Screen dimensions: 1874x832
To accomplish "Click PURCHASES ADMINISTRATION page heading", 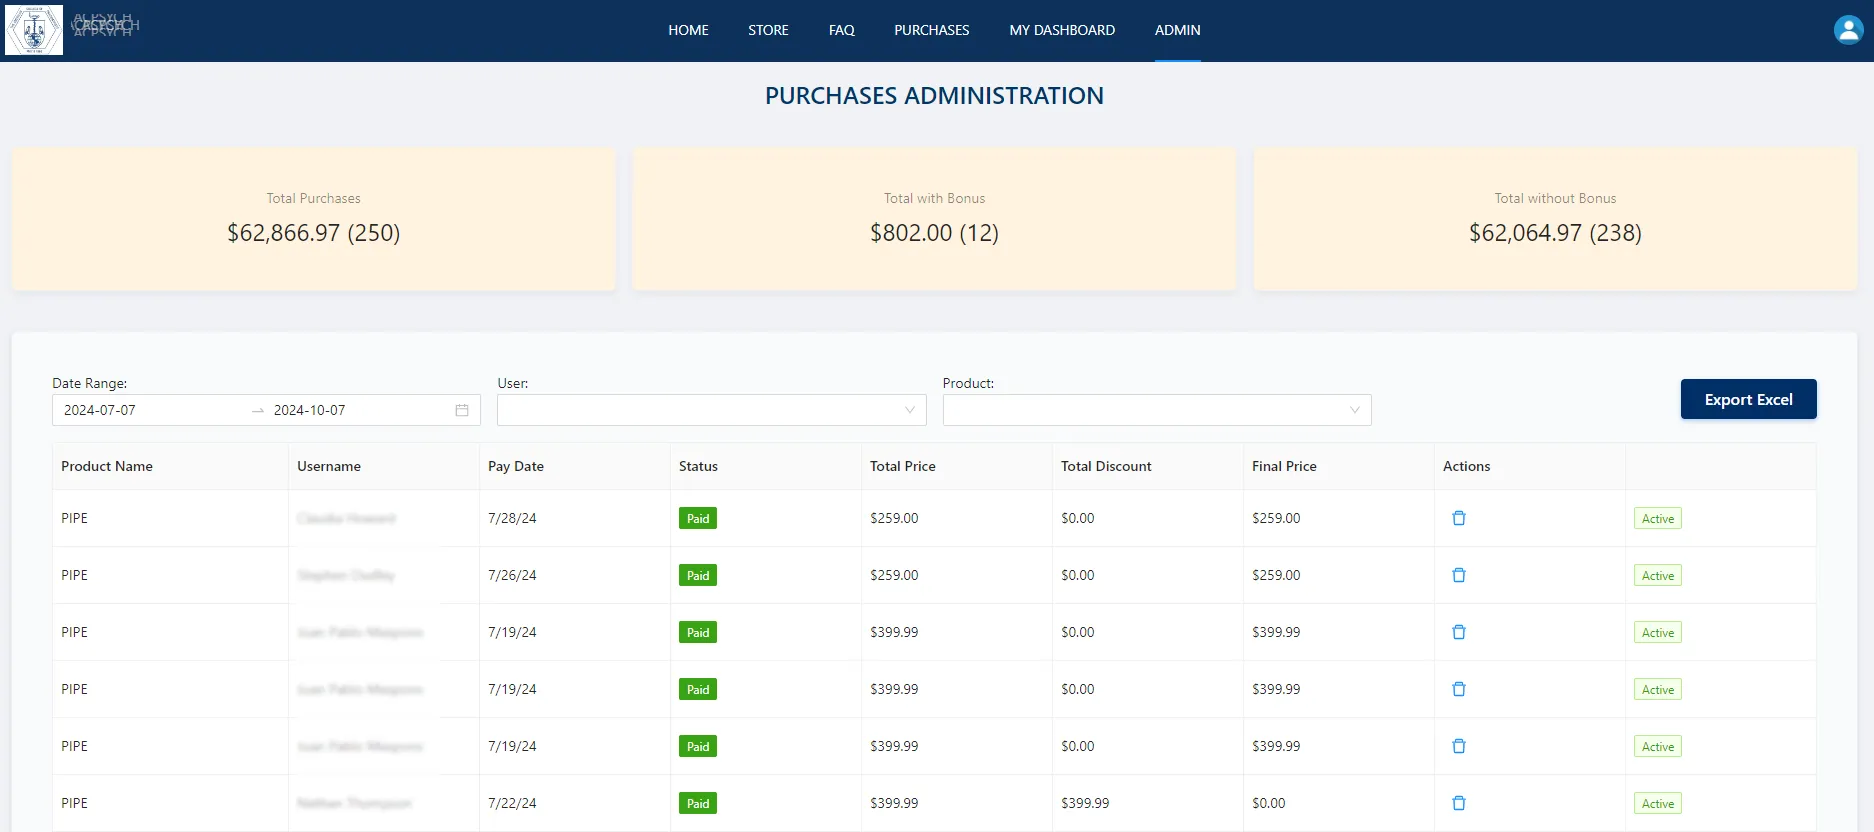I will 935,96.
